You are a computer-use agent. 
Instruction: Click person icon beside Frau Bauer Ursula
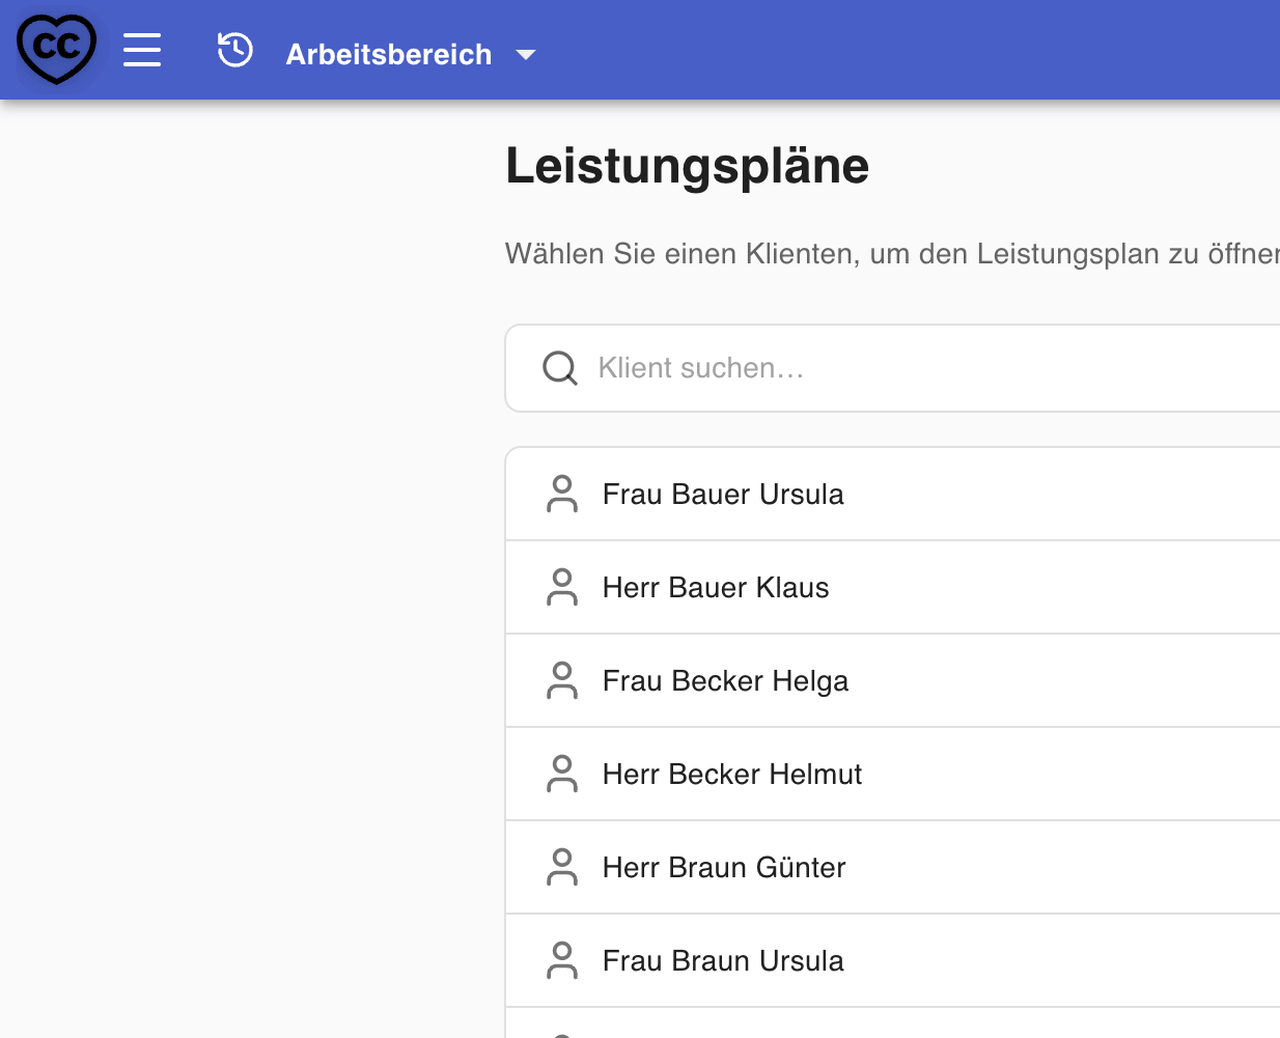(x=562, y=494)
